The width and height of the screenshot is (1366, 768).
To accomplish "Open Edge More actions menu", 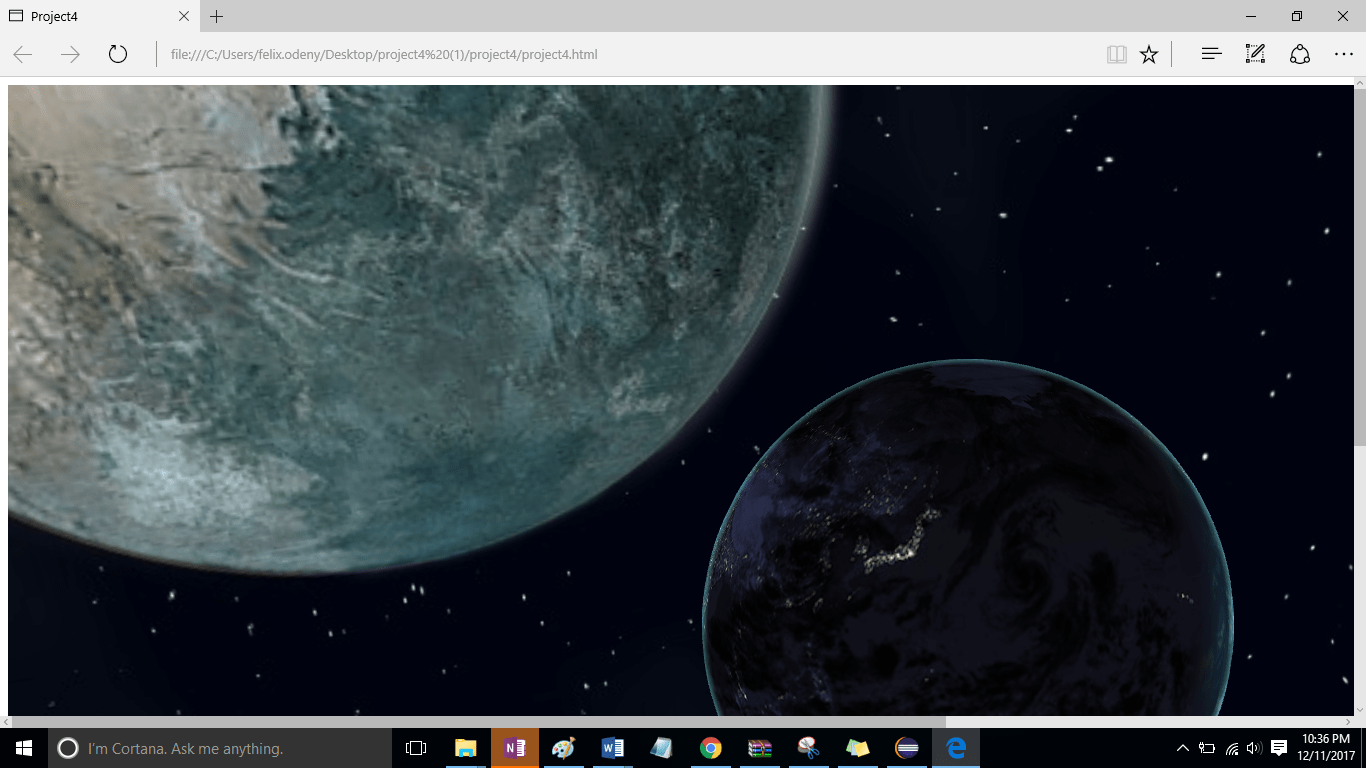I will coord(1343,54).
